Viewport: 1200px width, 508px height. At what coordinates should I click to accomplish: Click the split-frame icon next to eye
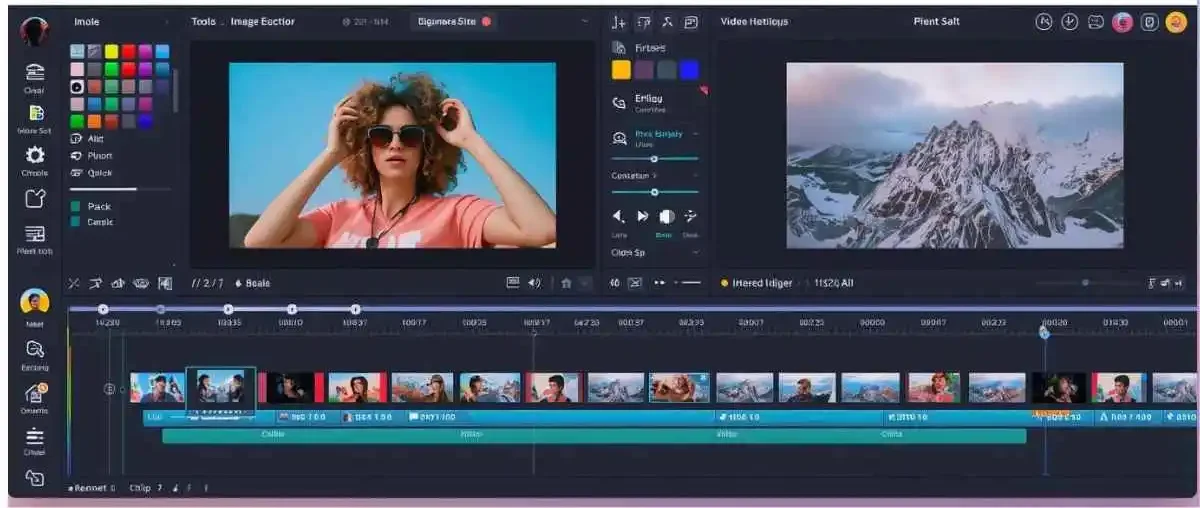point(165,284)
